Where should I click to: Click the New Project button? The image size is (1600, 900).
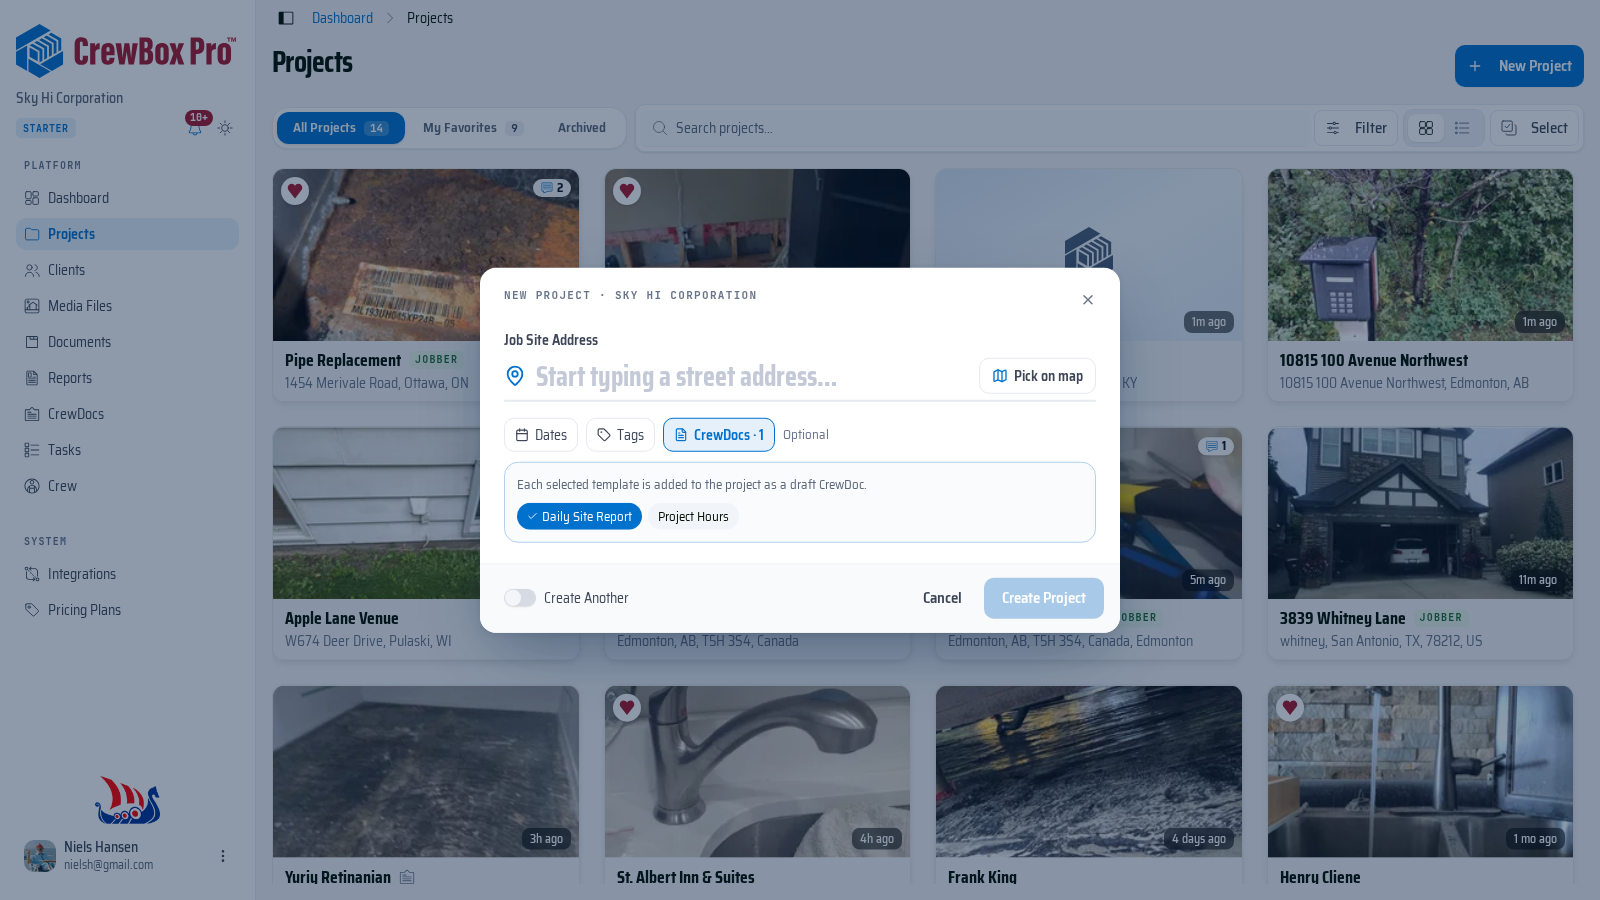1519,66
